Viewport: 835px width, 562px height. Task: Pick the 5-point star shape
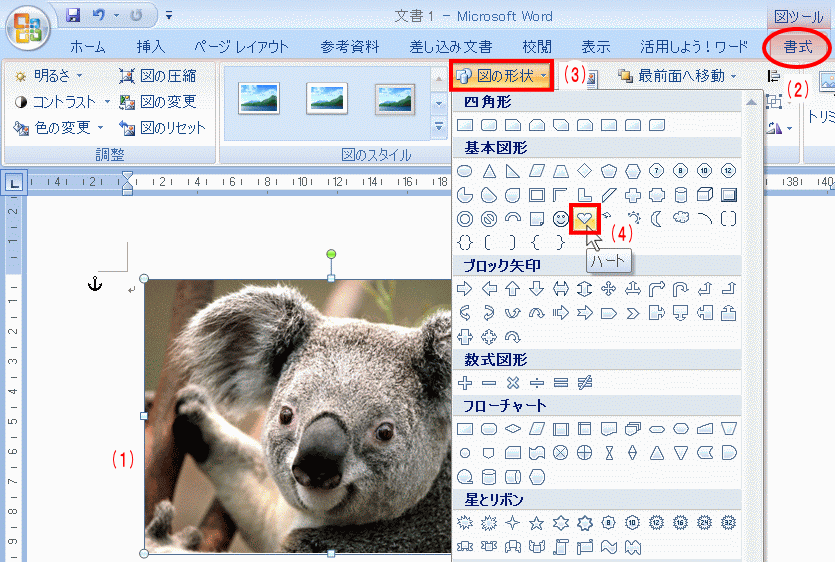pos(536,523)
